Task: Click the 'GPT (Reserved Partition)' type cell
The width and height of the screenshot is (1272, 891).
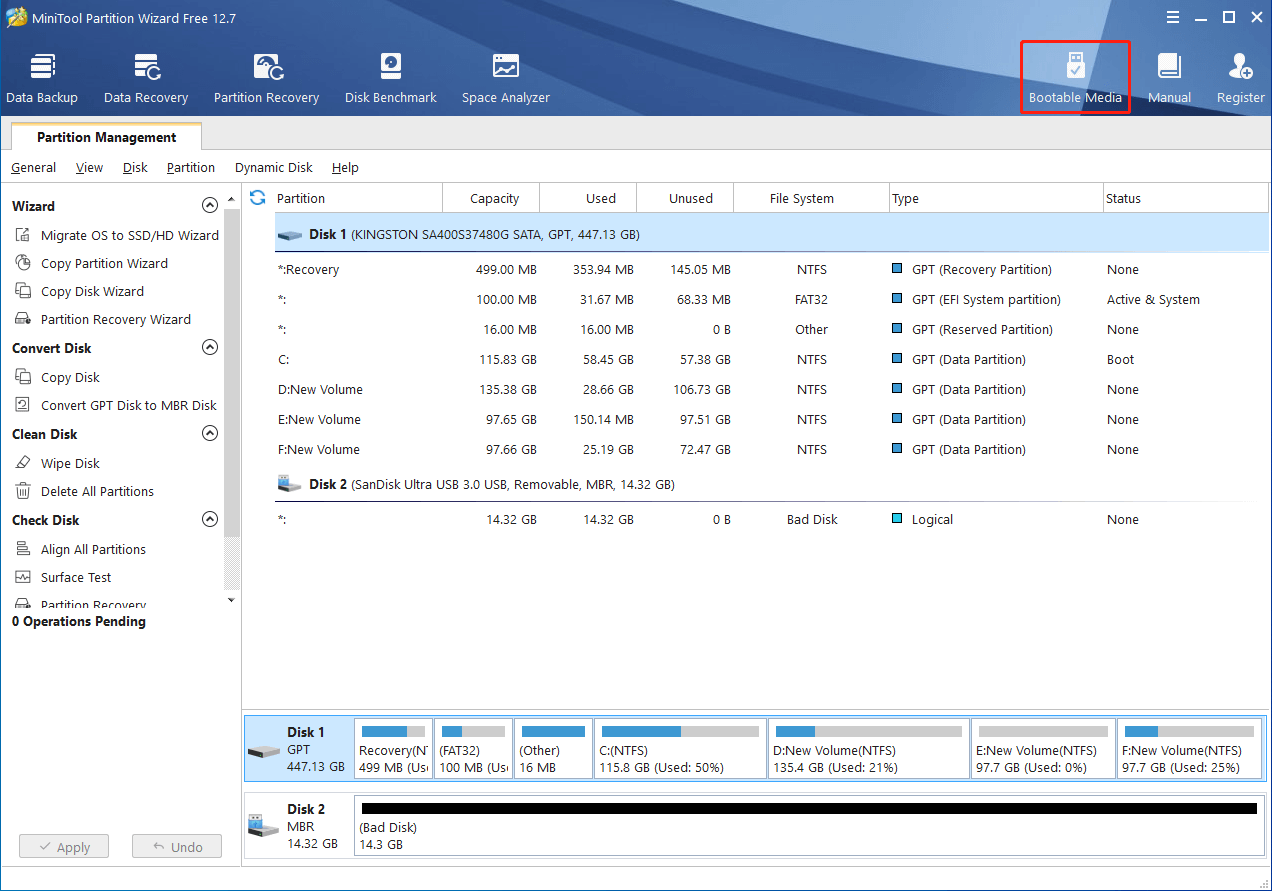Action: tap(982, 329)
